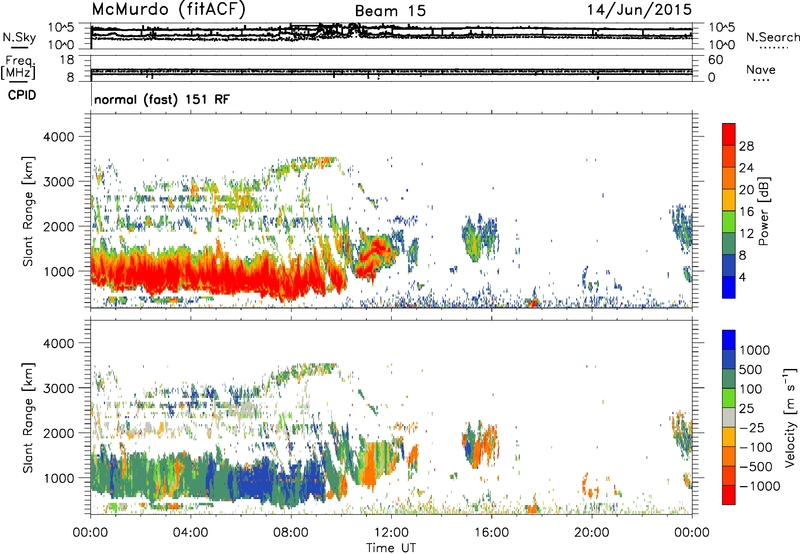Click the "16:00" time axis label
The height and width of the screenshot is (554, 800).
(x=491, y=533)
